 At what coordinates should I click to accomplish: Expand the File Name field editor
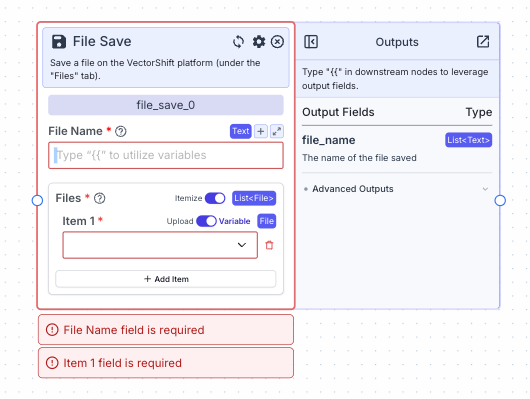pyautogui.click(x=277, y=131)
